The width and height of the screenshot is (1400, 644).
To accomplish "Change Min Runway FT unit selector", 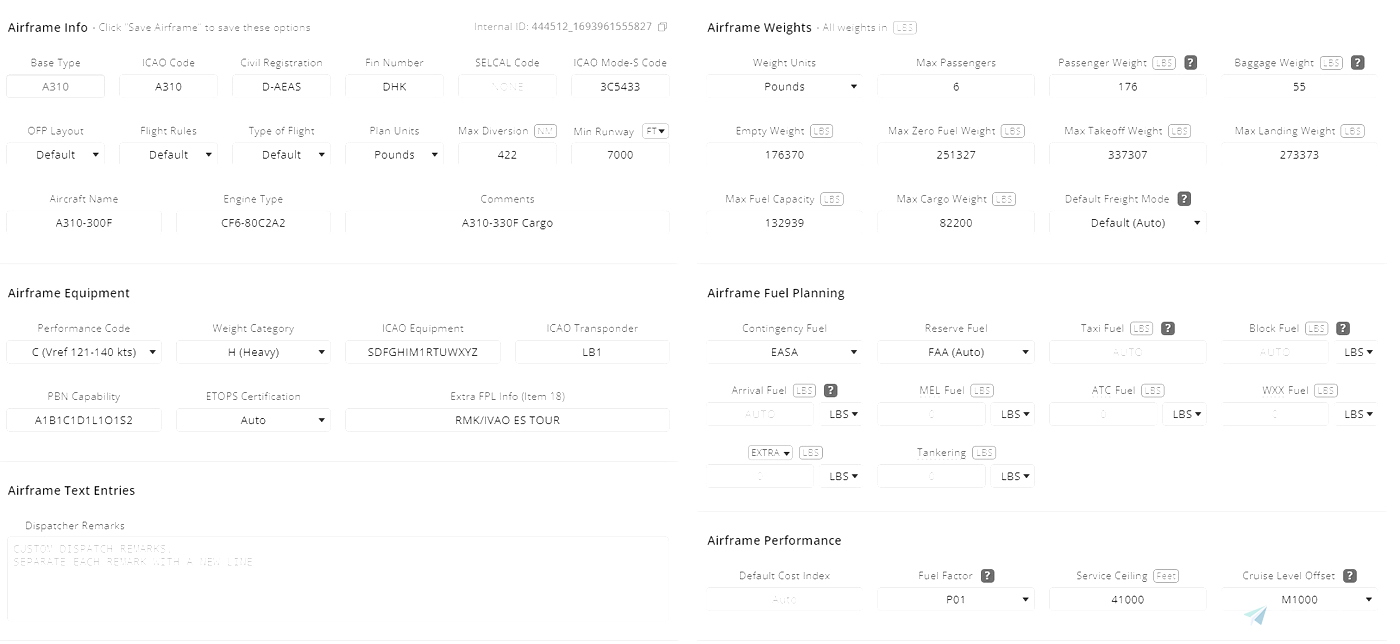I will coord(655,131).
